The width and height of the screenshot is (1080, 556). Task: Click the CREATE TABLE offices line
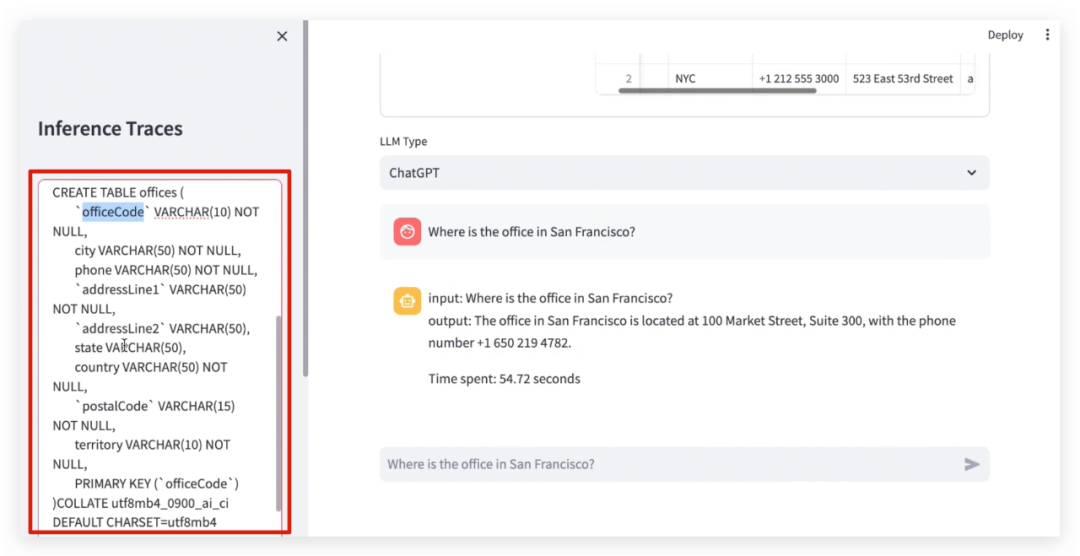pos(118,193)
